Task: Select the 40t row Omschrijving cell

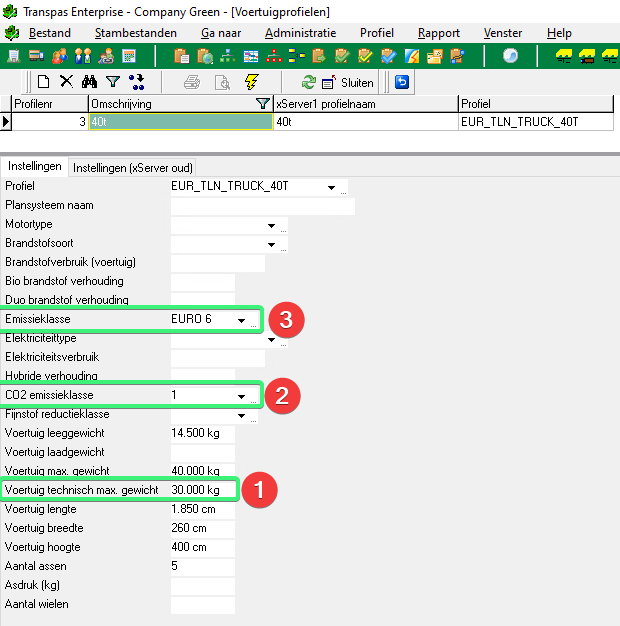Action: pyautogui.click(x=180, y=122)
